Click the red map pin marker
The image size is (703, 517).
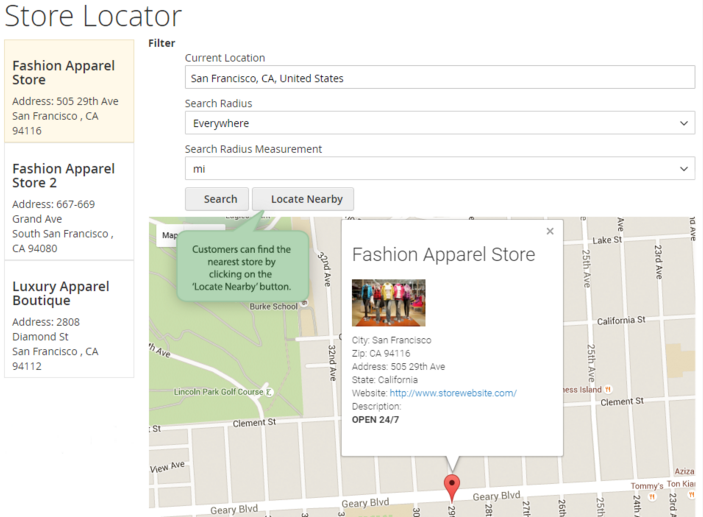pyautogui.click(x=452, y=487)
